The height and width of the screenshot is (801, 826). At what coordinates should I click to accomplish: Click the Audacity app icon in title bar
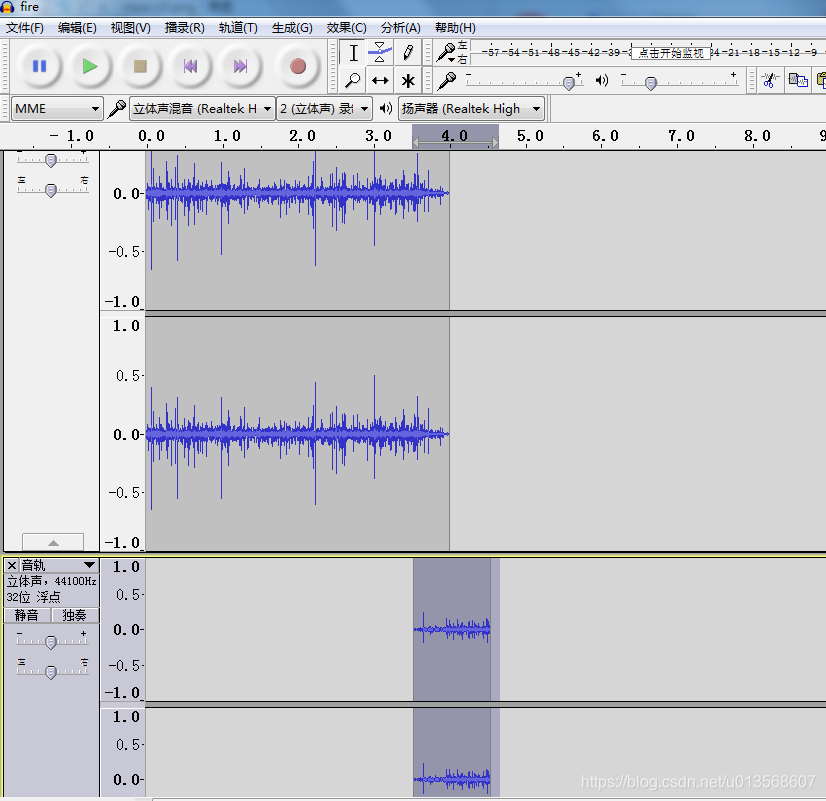(x=7, y=7)
